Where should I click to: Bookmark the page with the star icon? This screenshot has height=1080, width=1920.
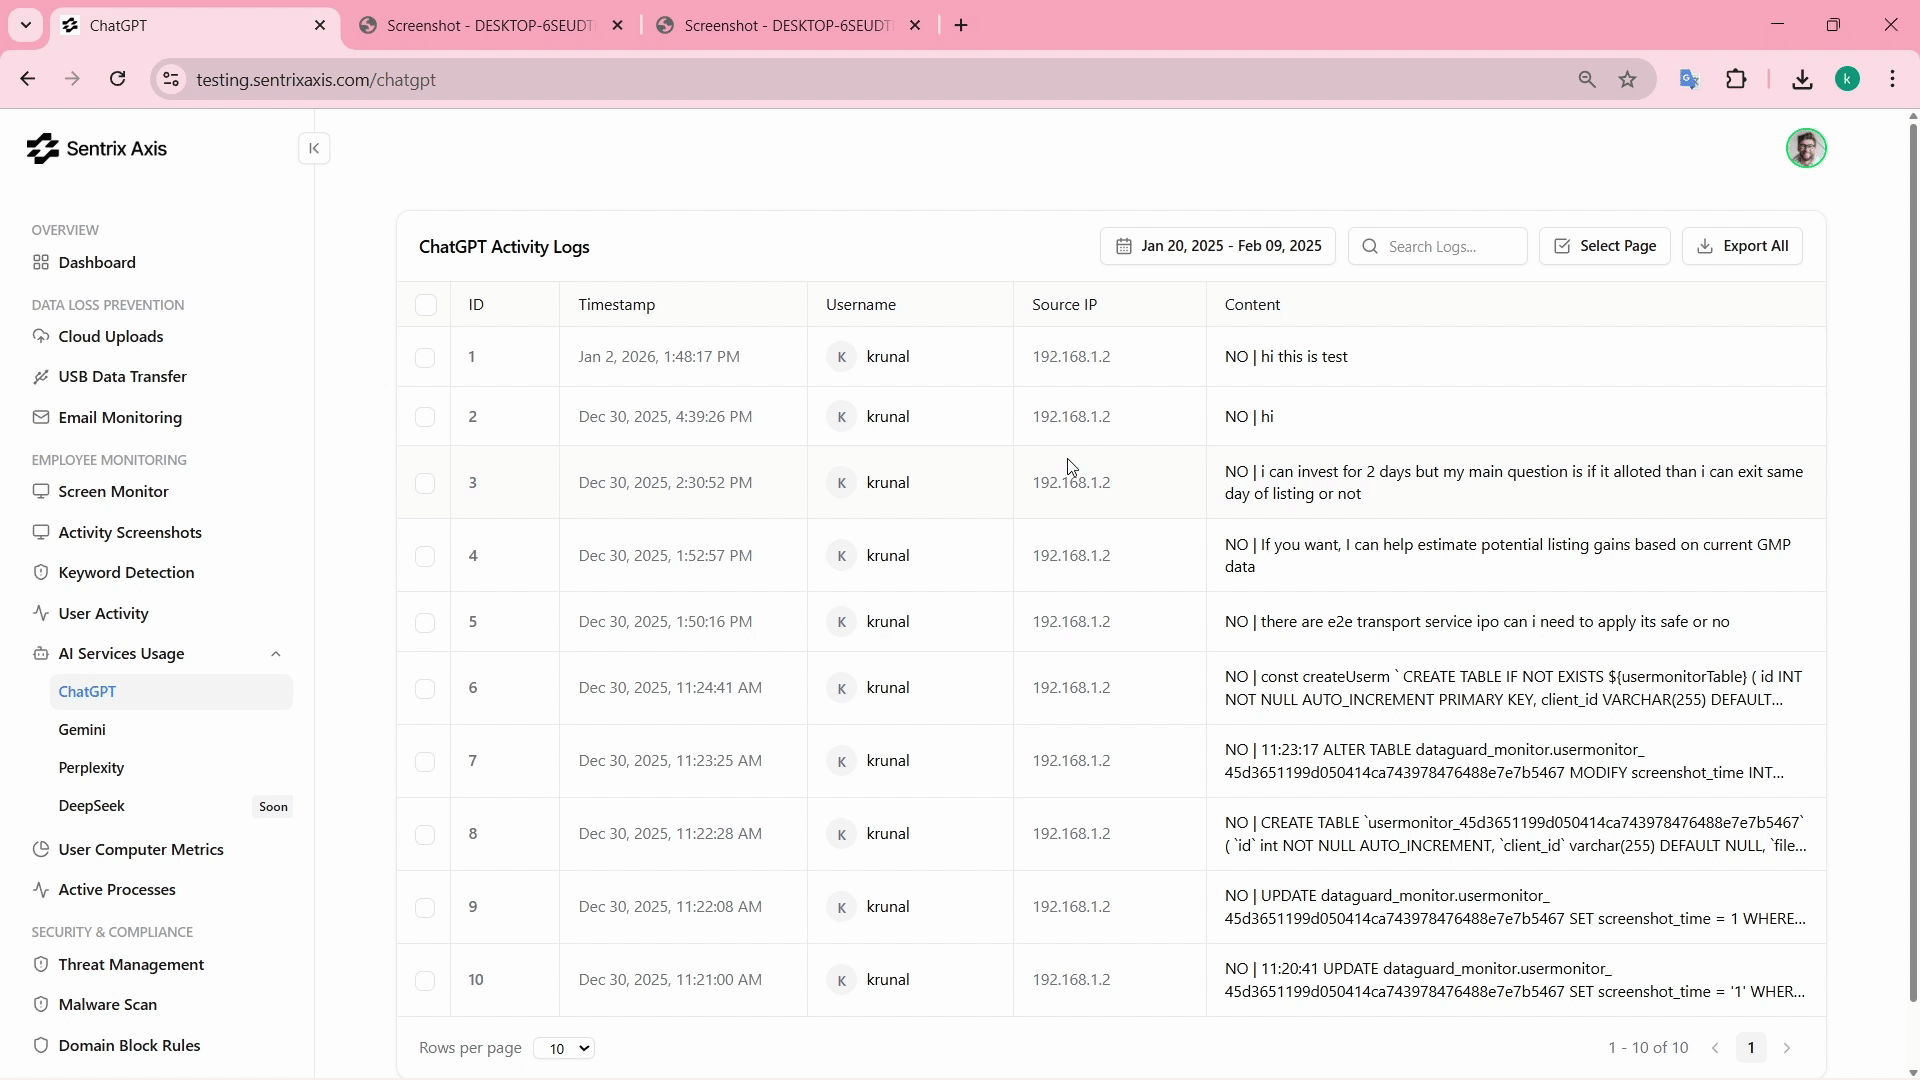[x=1628, y=79]
